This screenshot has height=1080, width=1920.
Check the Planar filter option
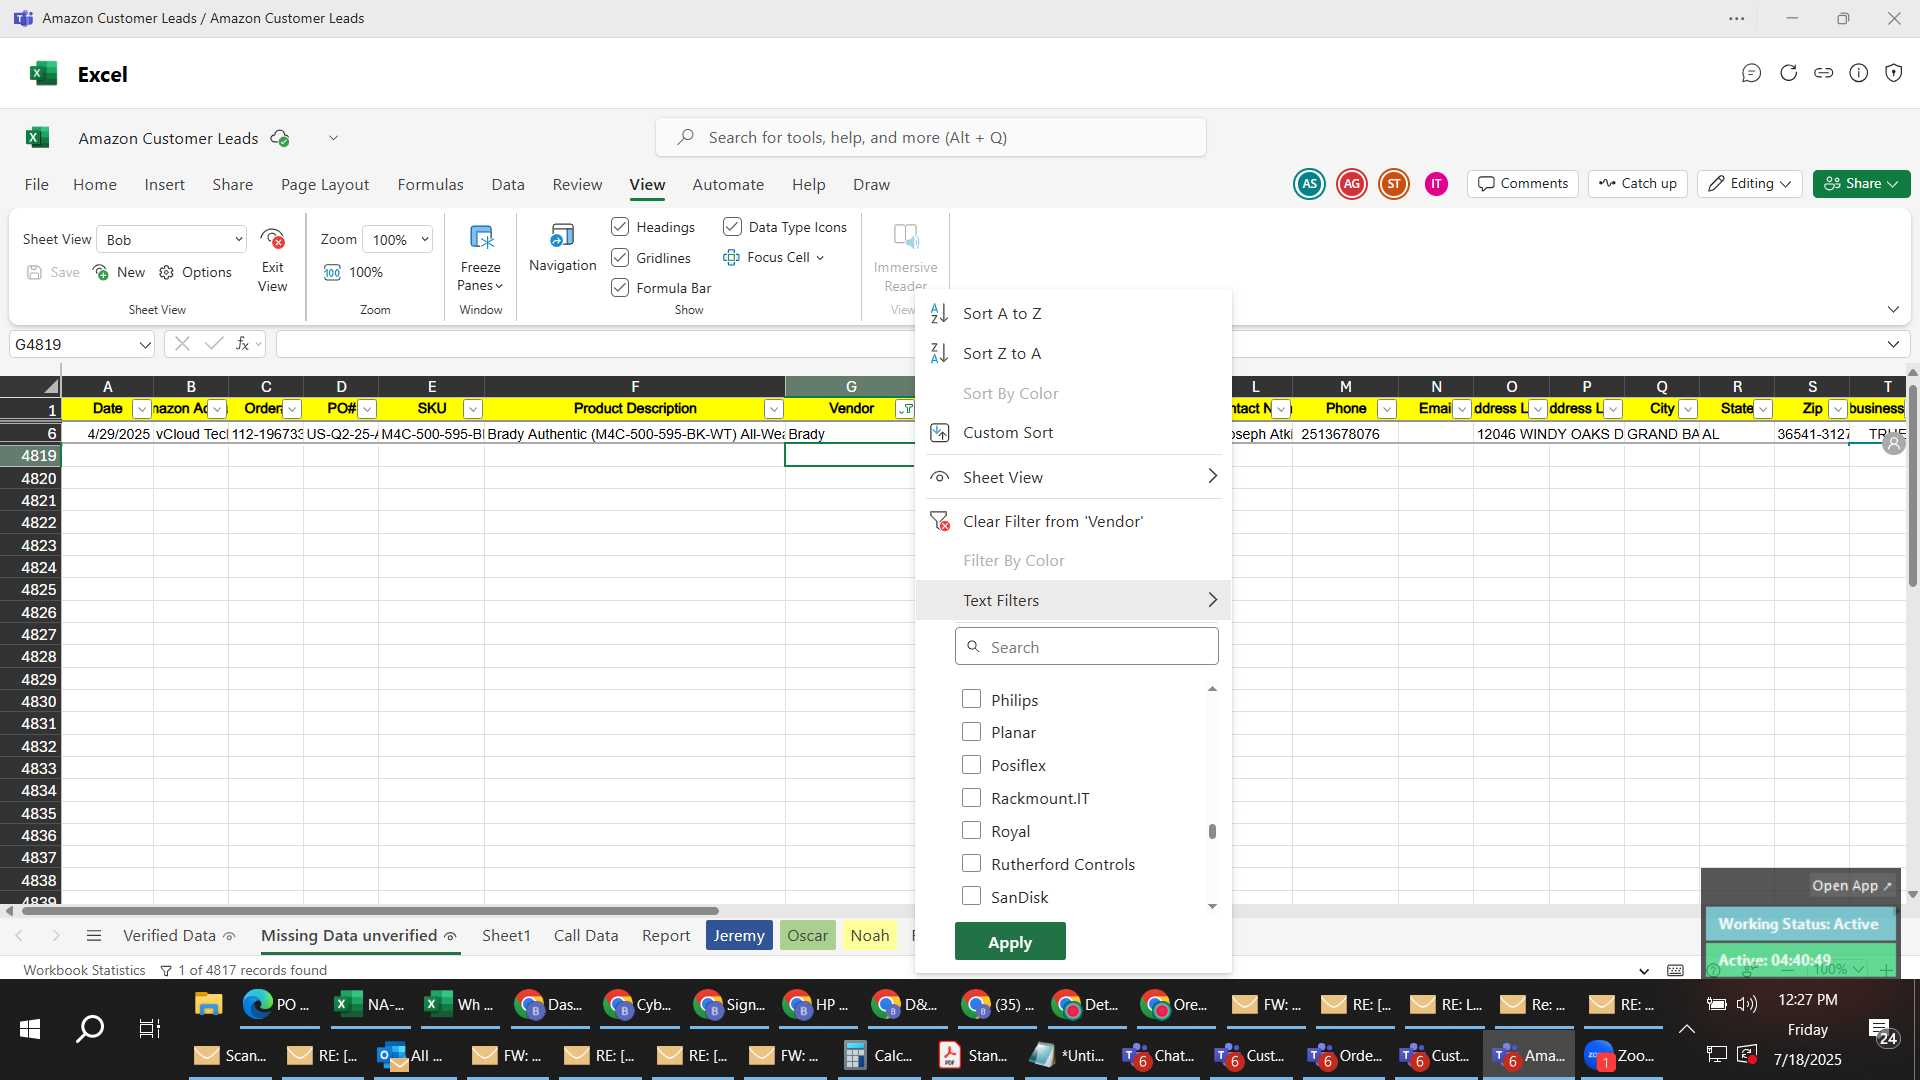coord(971,732)
